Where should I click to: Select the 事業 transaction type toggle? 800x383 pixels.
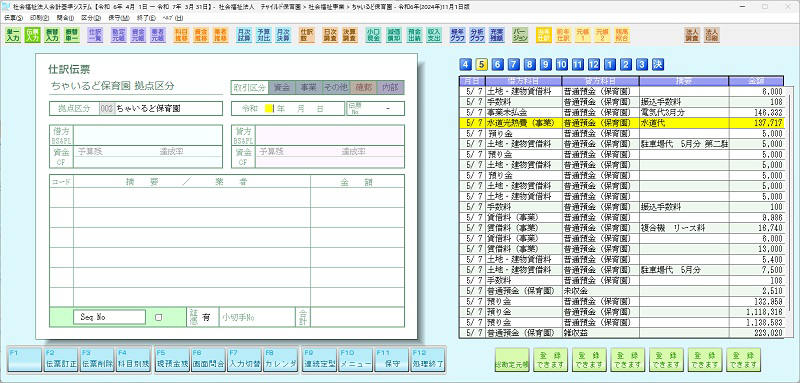309,87
